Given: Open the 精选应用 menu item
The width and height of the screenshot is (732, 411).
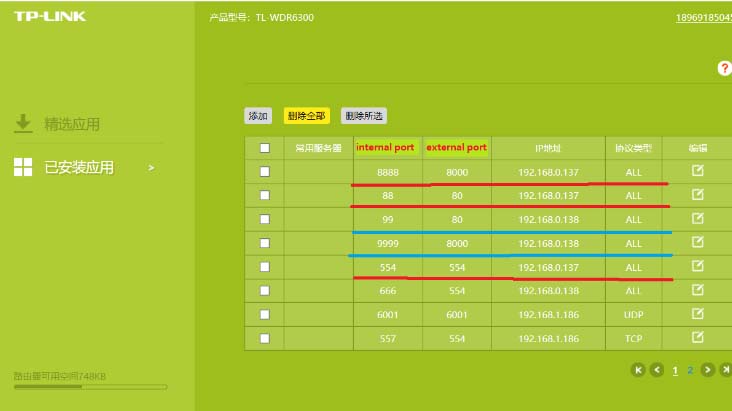Looking at the screenshot, I should (x=72, y=124).
